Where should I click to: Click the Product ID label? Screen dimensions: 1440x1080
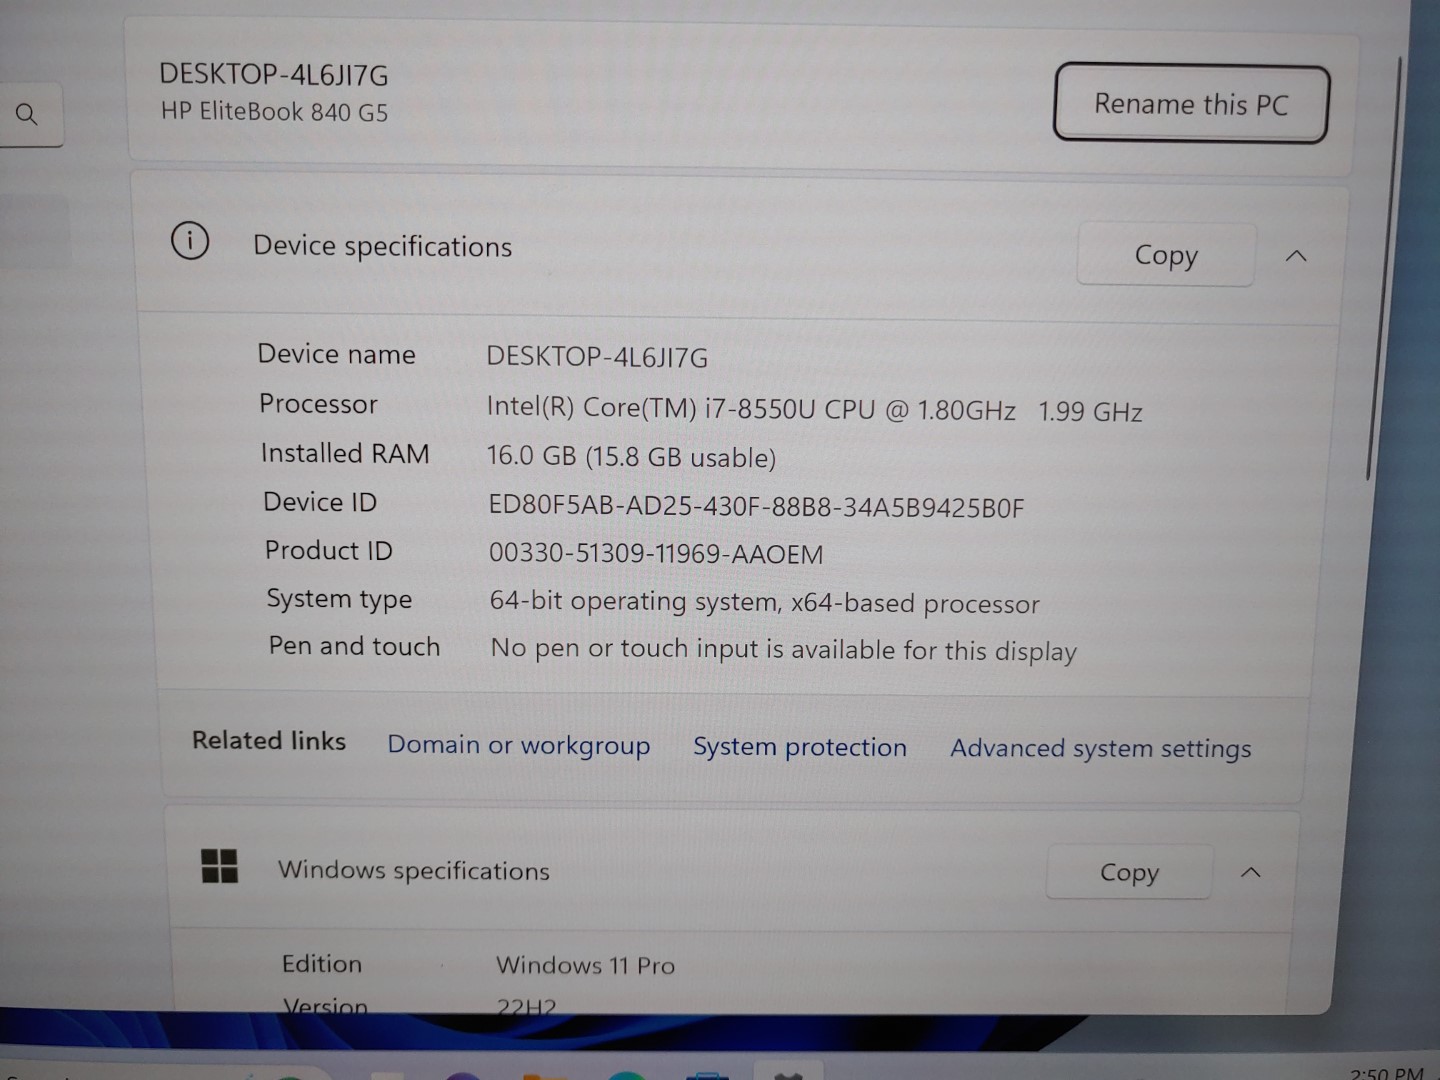328,550
